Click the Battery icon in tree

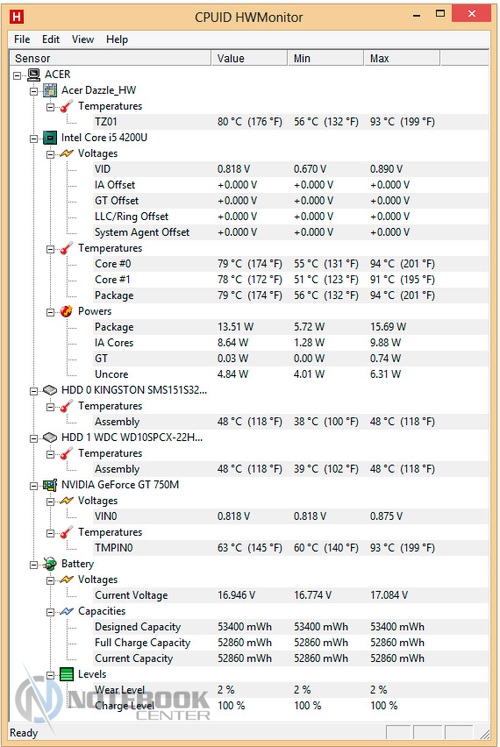coord(50,564)
